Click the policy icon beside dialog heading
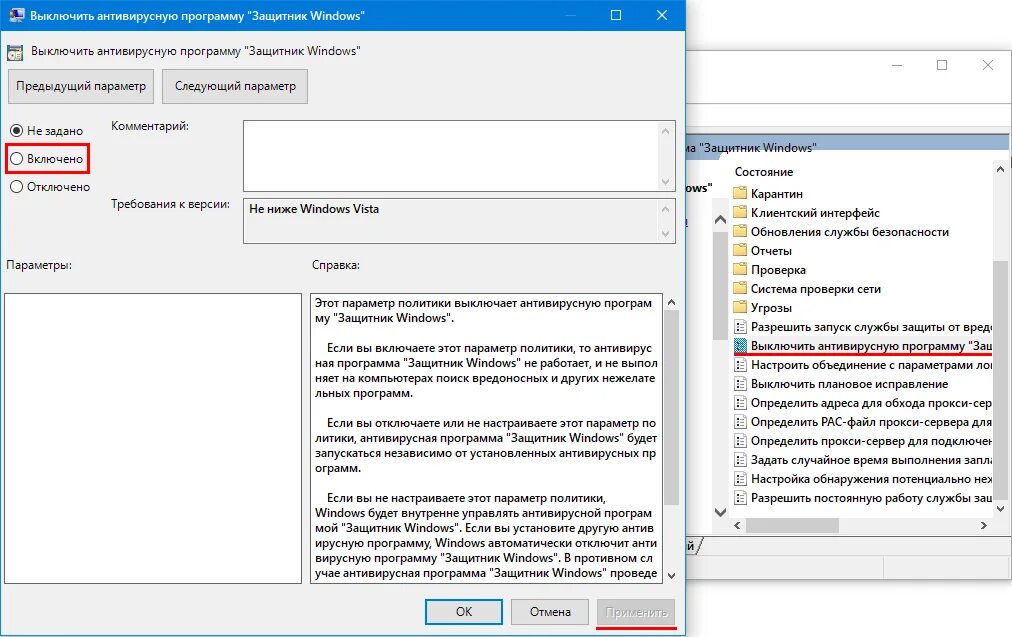The width and height of the screenshot is (1012, 637). [15, 52]
